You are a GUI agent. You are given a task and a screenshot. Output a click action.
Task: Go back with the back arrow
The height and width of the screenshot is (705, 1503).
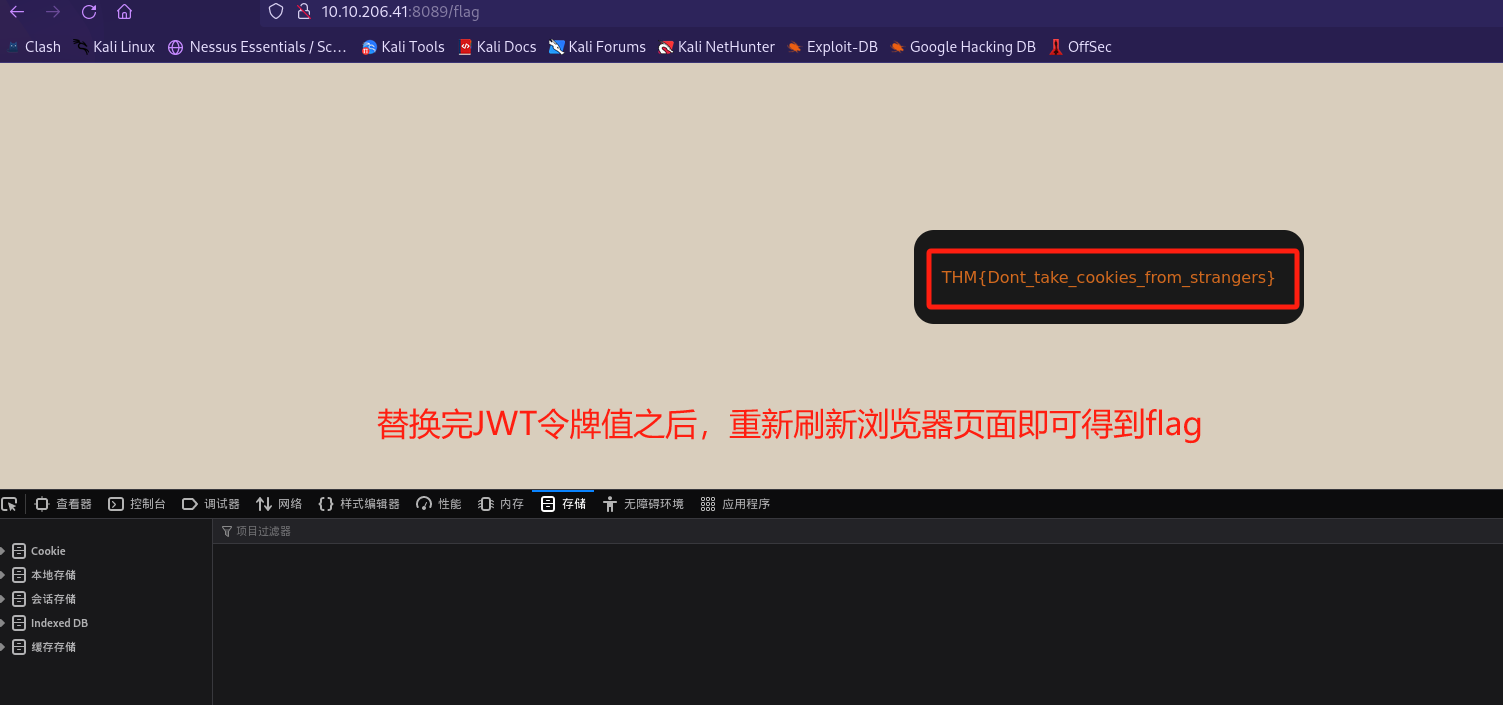pyautogui.click(x=17, y=12)
